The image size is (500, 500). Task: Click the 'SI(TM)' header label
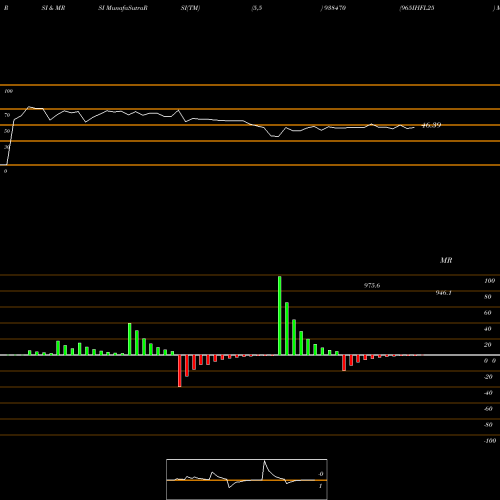190,8
